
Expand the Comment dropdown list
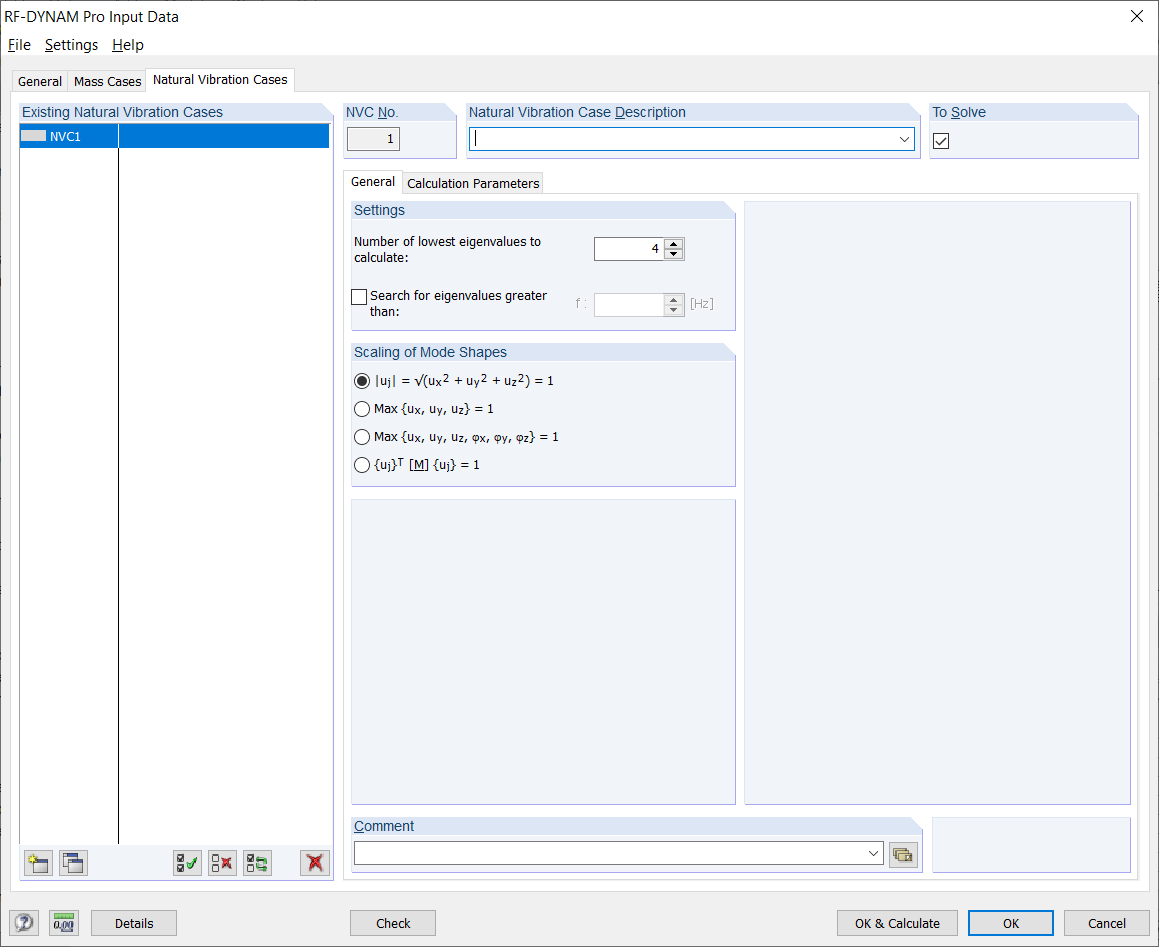(x=873, y=854)
